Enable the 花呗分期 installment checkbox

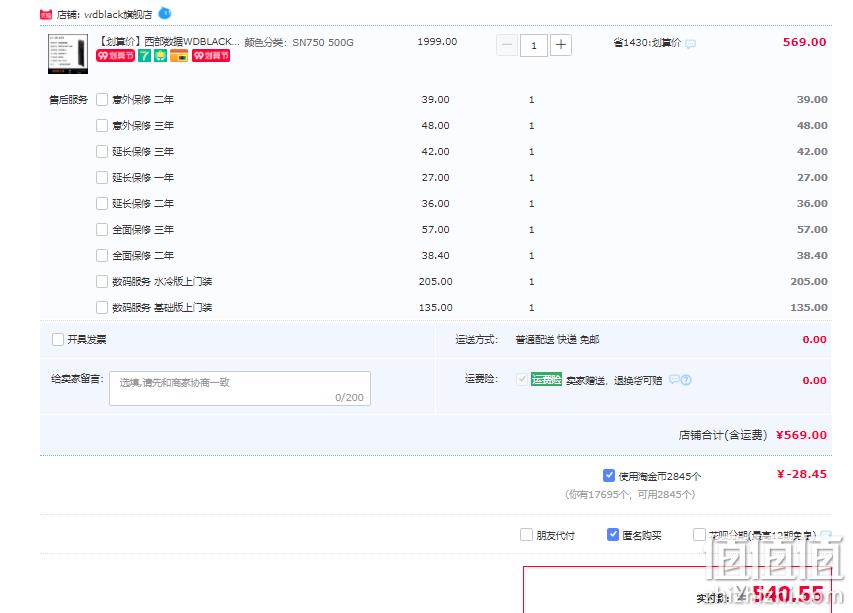(x=699, y=535)
